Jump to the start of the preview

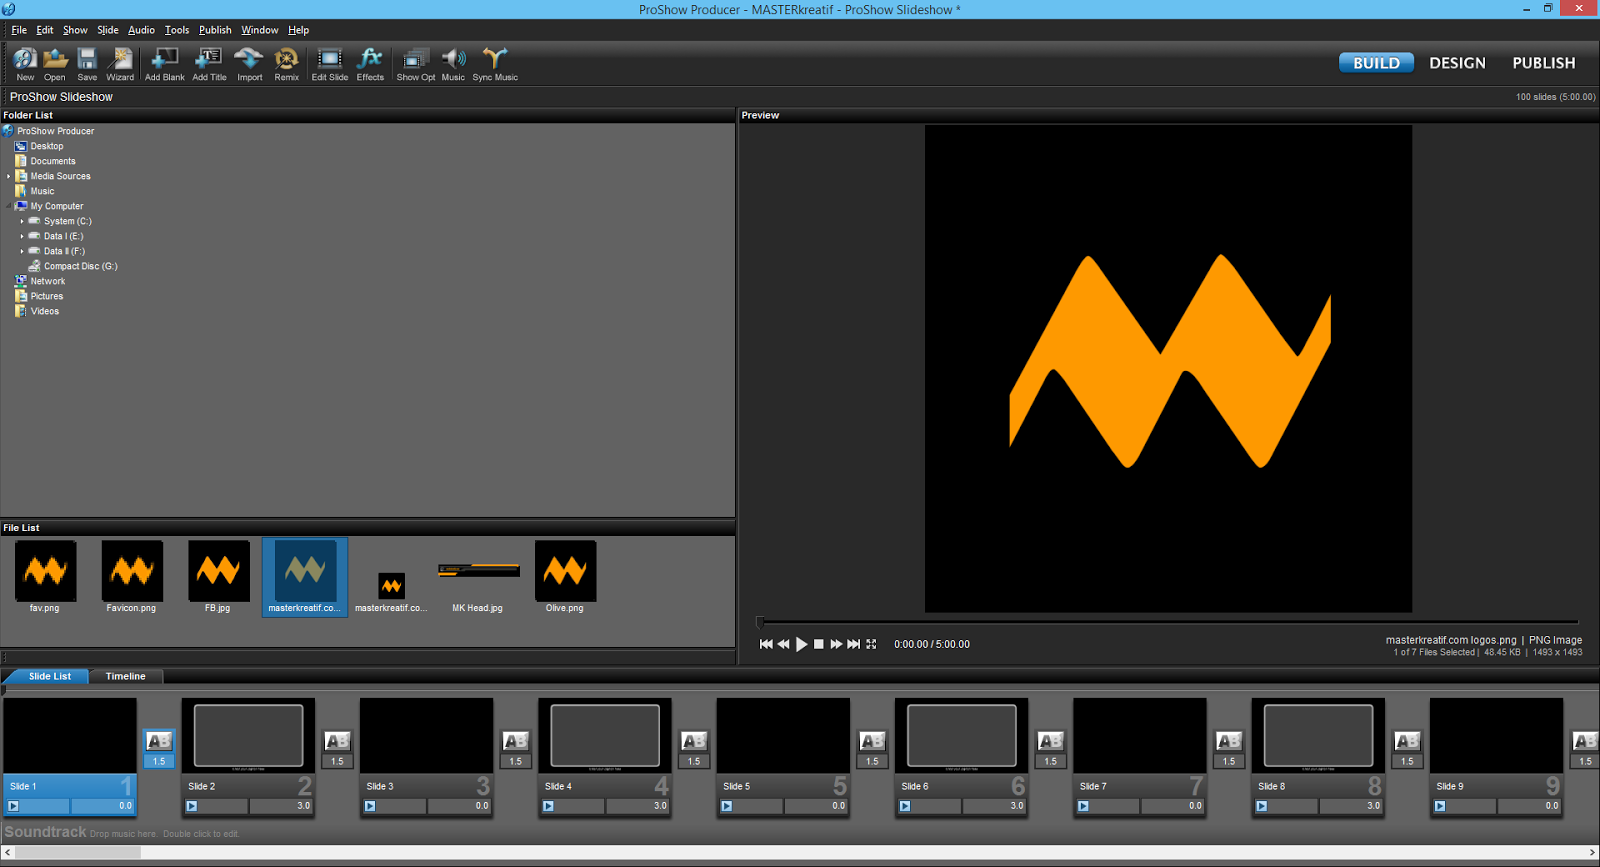click(x=766, y=644)
